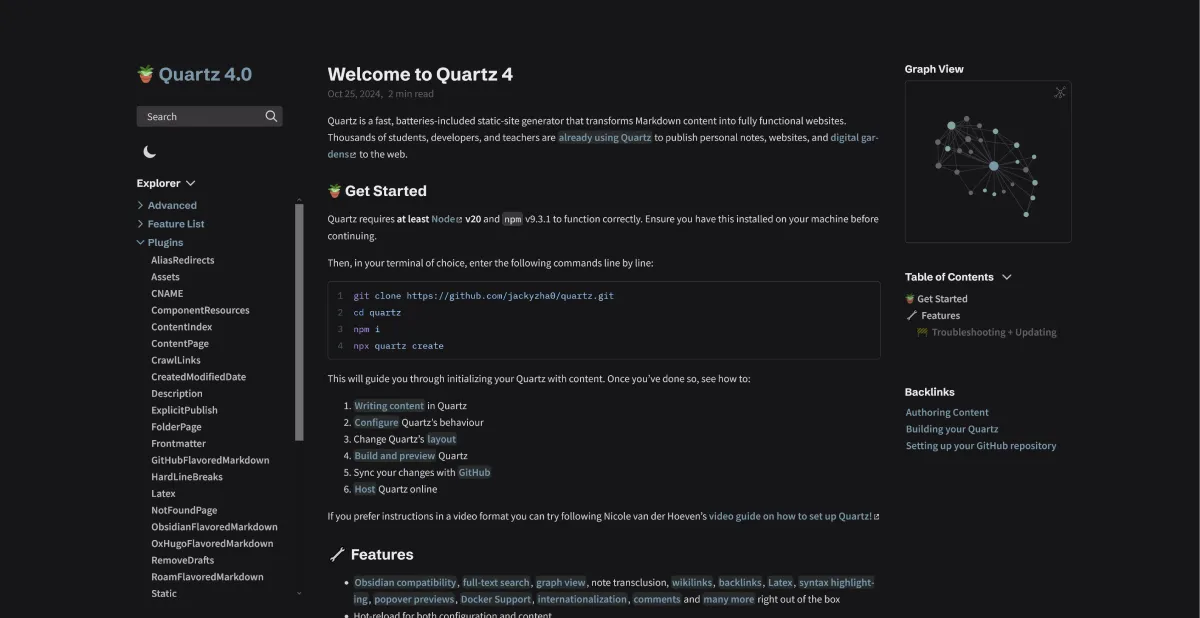Expand the Feature List folder

(x=141, y=224)
